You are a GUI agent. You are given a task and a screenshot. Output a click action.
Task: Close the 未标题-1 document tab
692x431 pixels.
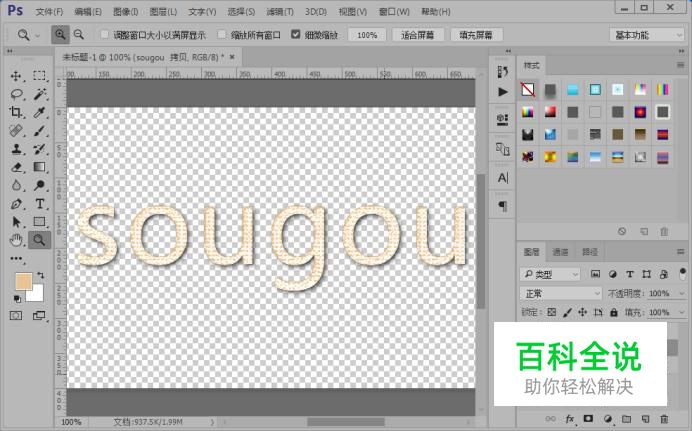(232, 57)
